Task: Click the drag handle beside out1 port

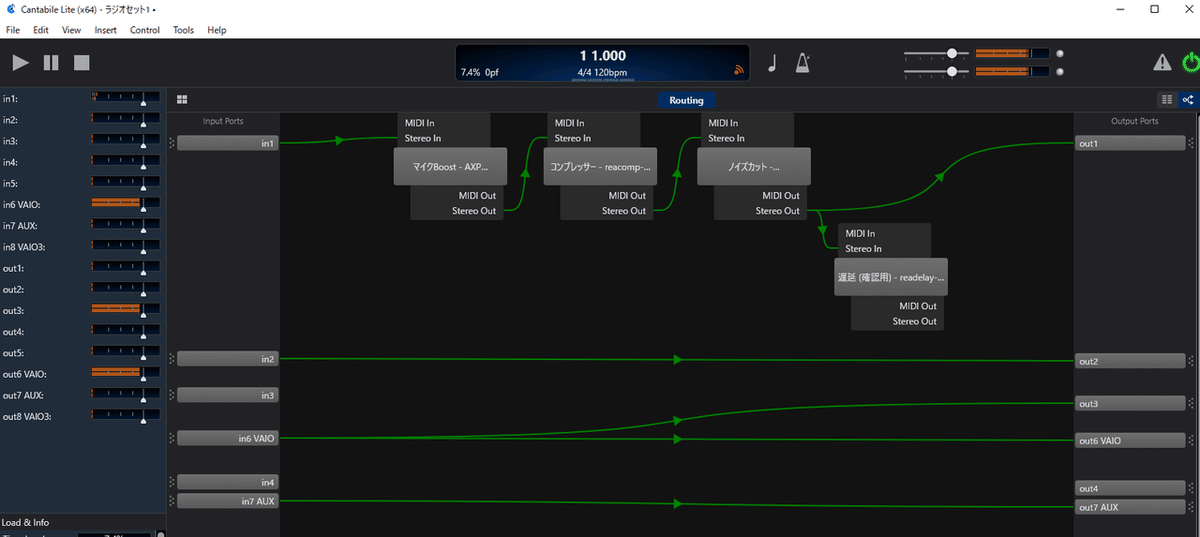Action: [x=1190, y=144]
